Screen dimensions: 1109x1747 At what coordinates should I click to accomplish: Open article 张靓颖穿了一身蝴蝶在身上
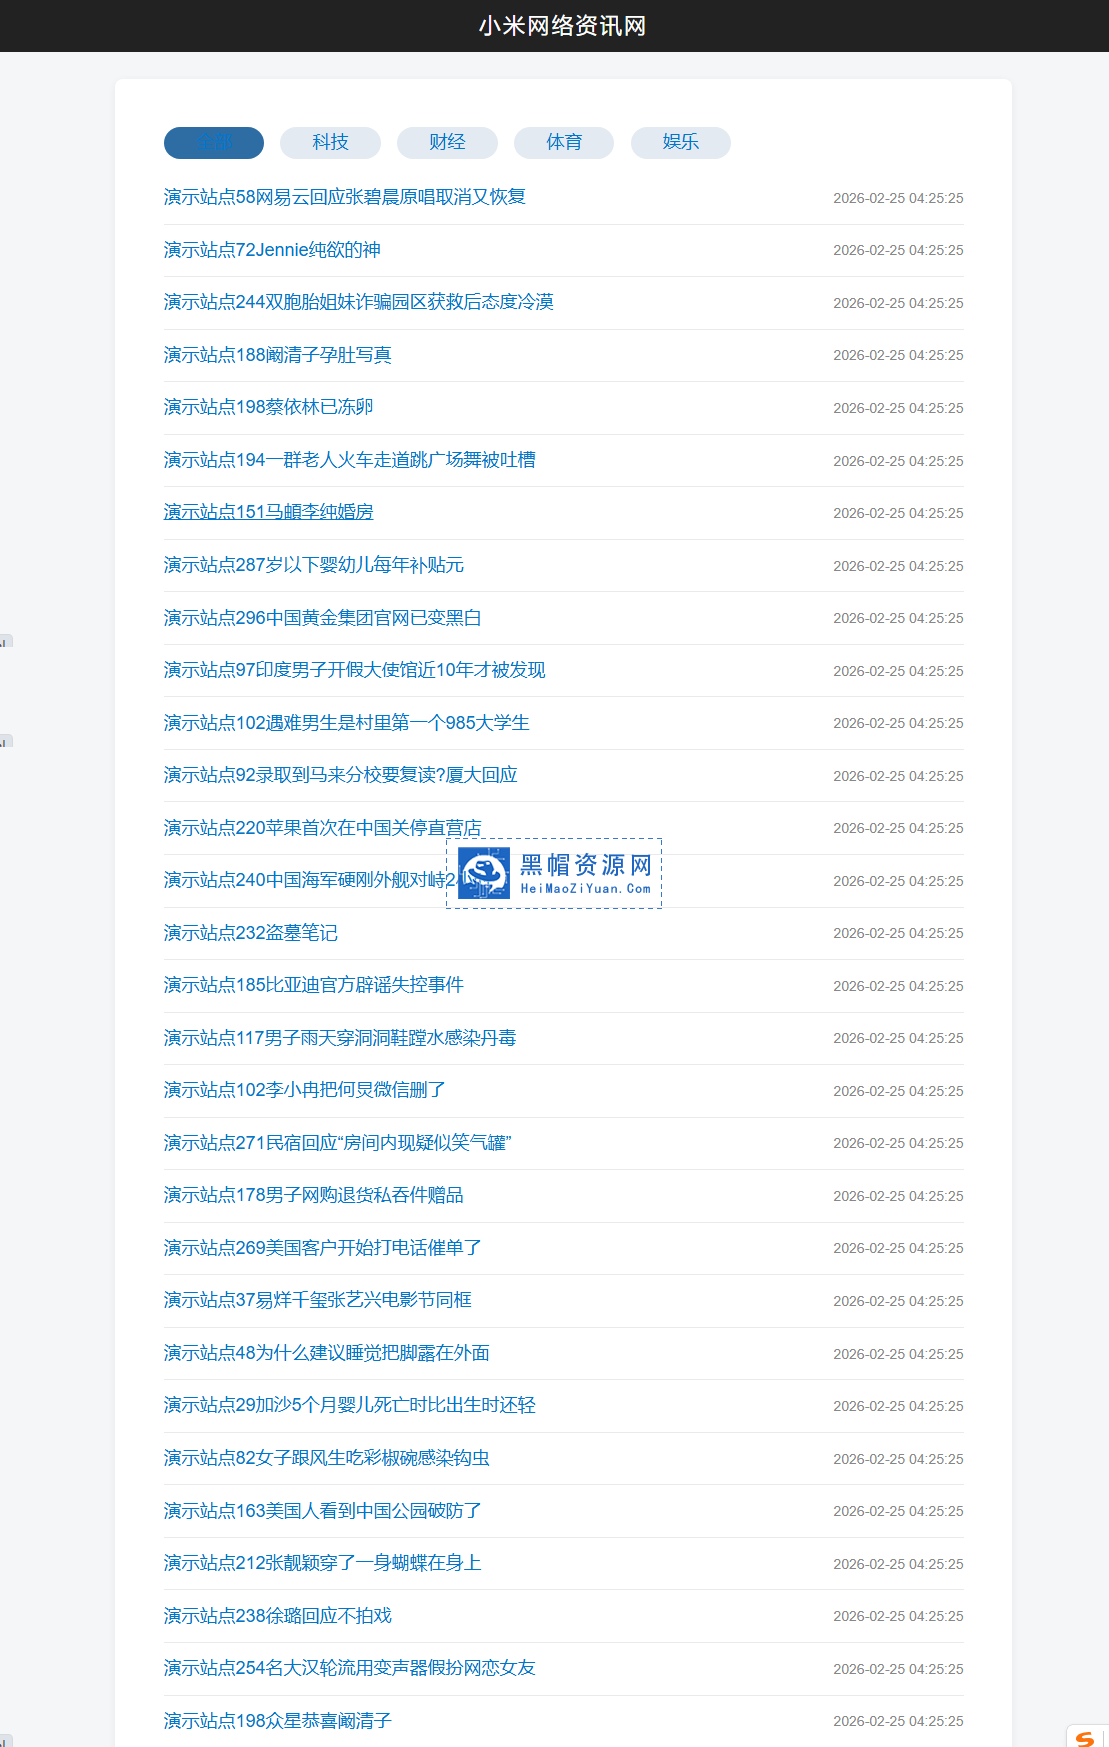tap(323, 1563)
